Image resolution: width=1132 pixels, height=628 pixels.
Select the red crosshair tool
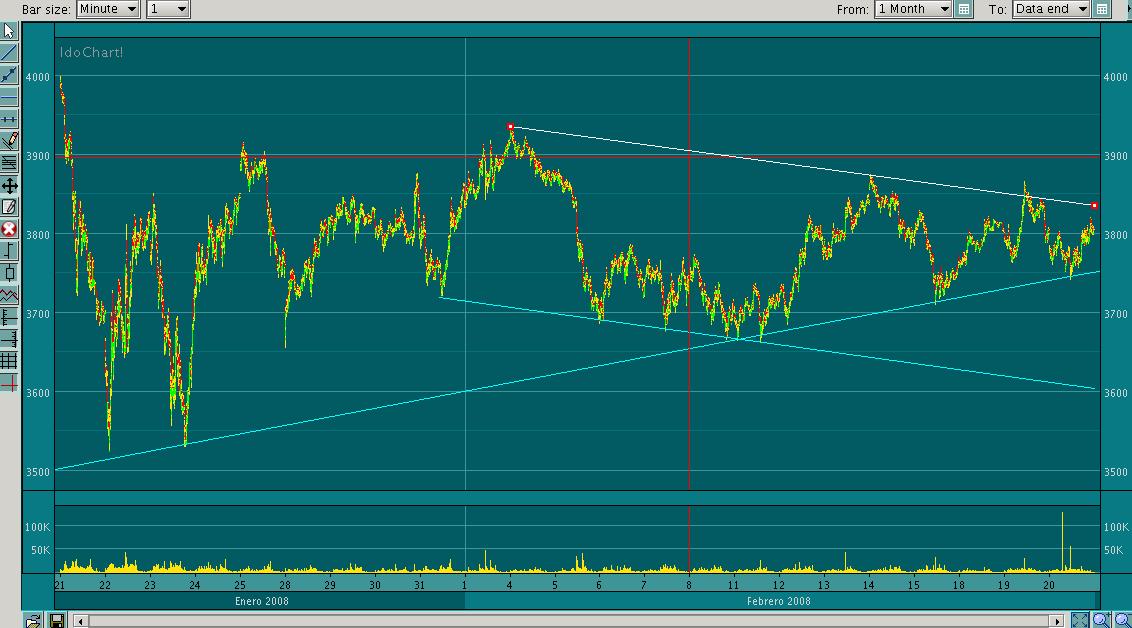click(9, 383)
